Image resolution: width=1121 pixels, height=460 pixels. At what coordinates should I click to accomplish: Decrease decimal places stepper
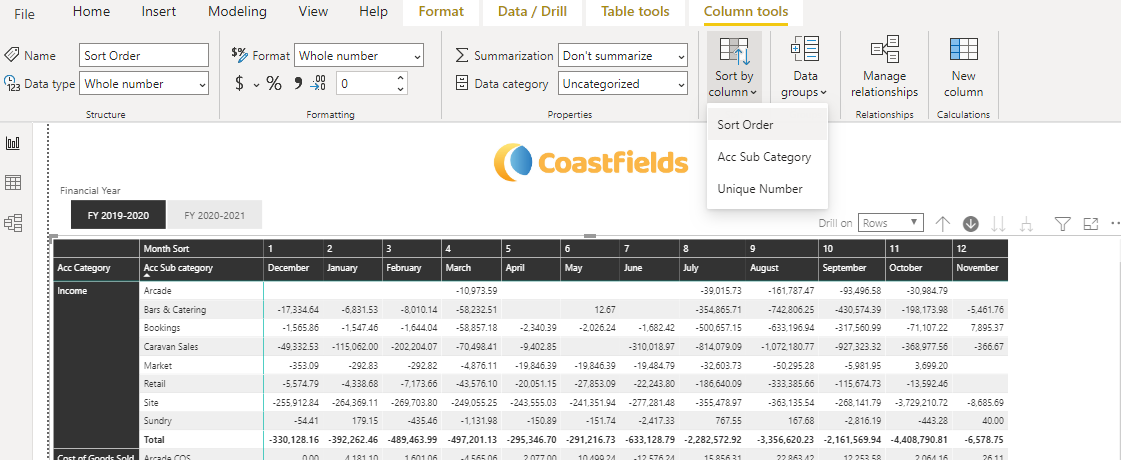point(400,89)
